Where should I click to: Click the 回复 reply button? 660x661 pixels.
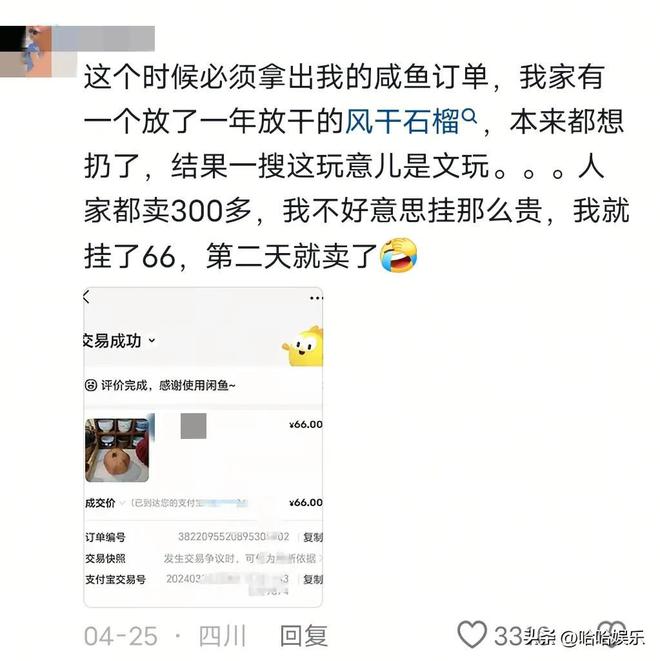[x=304, y=636]
